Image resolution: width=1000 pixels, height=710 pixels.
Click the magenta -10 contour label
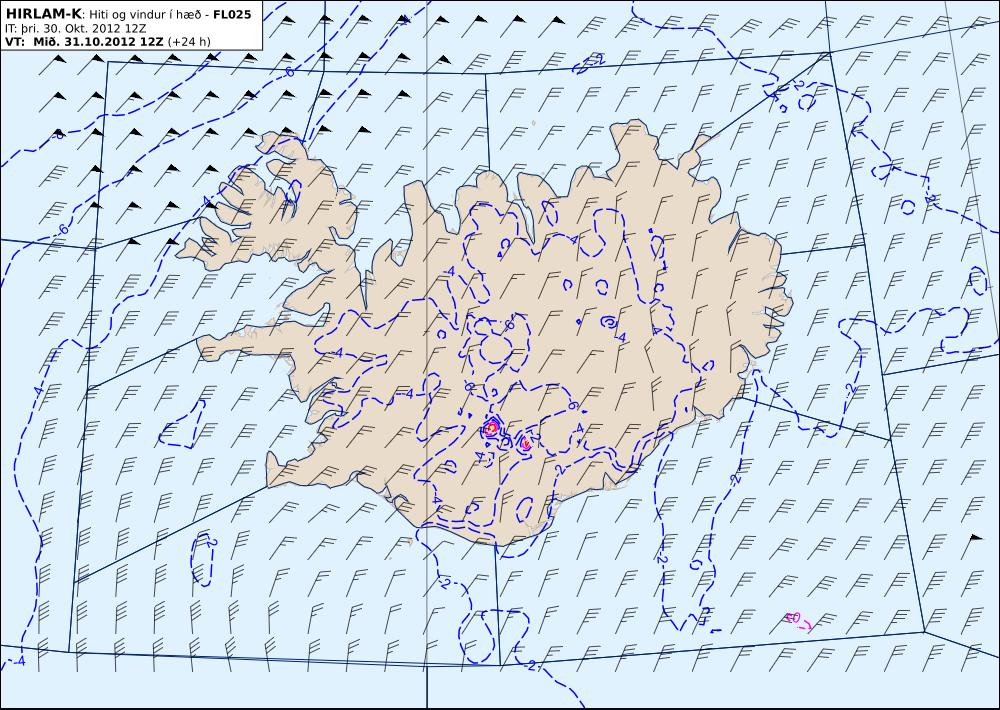793,618
